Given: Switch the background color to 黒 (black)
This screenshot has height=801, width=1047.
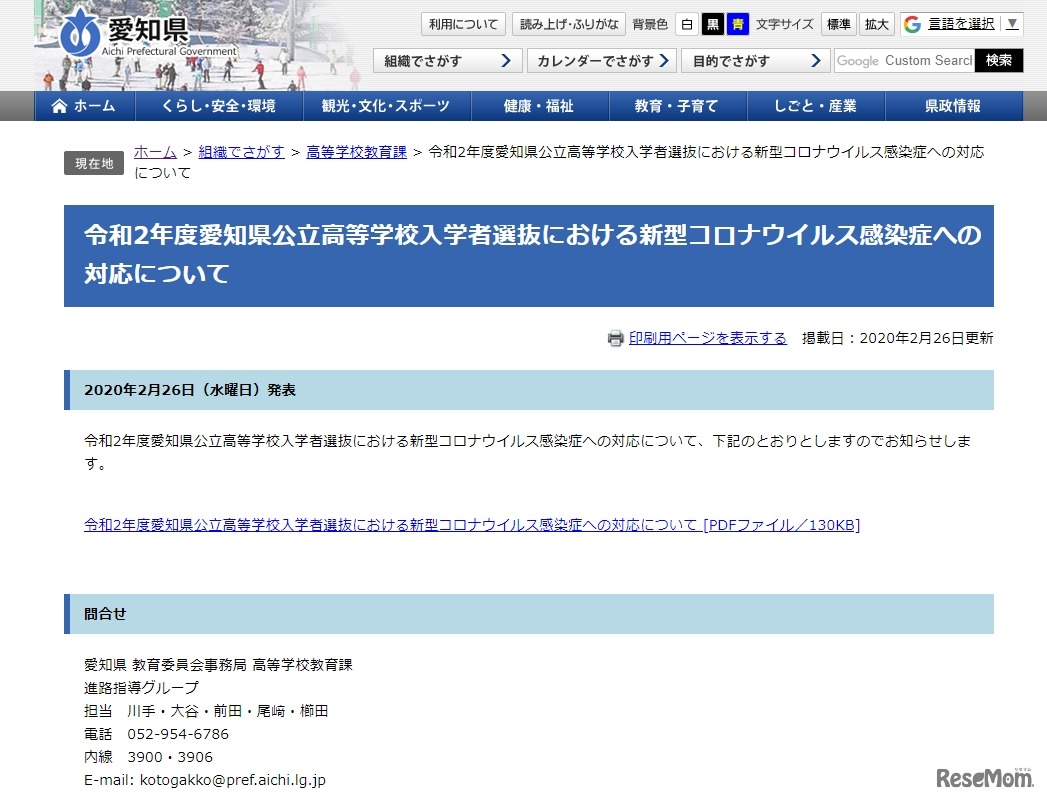Looking at the screenshot, I should [712, 24].
